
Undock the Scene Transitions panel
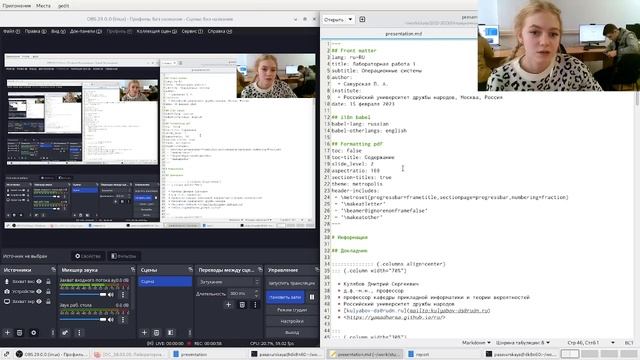coord(260,269)
